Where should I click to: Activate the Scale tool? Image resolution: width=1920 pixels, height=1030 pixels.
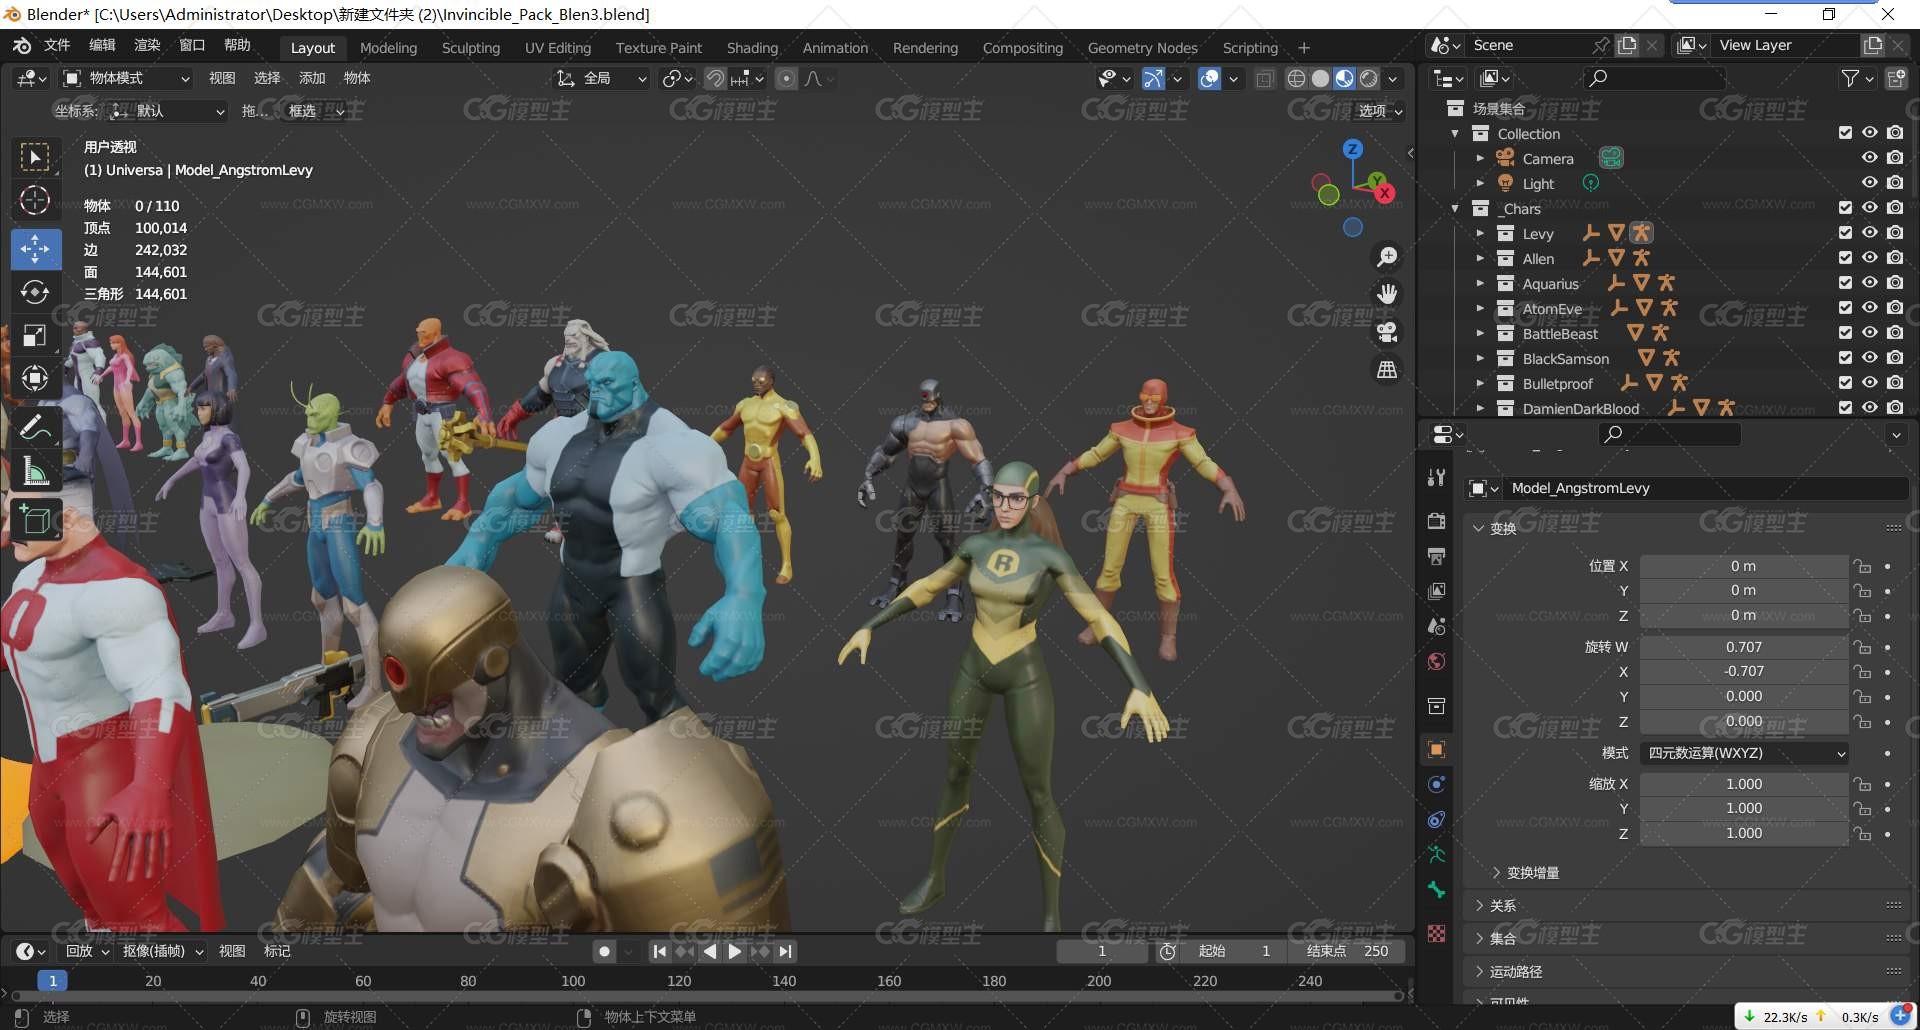35,335
